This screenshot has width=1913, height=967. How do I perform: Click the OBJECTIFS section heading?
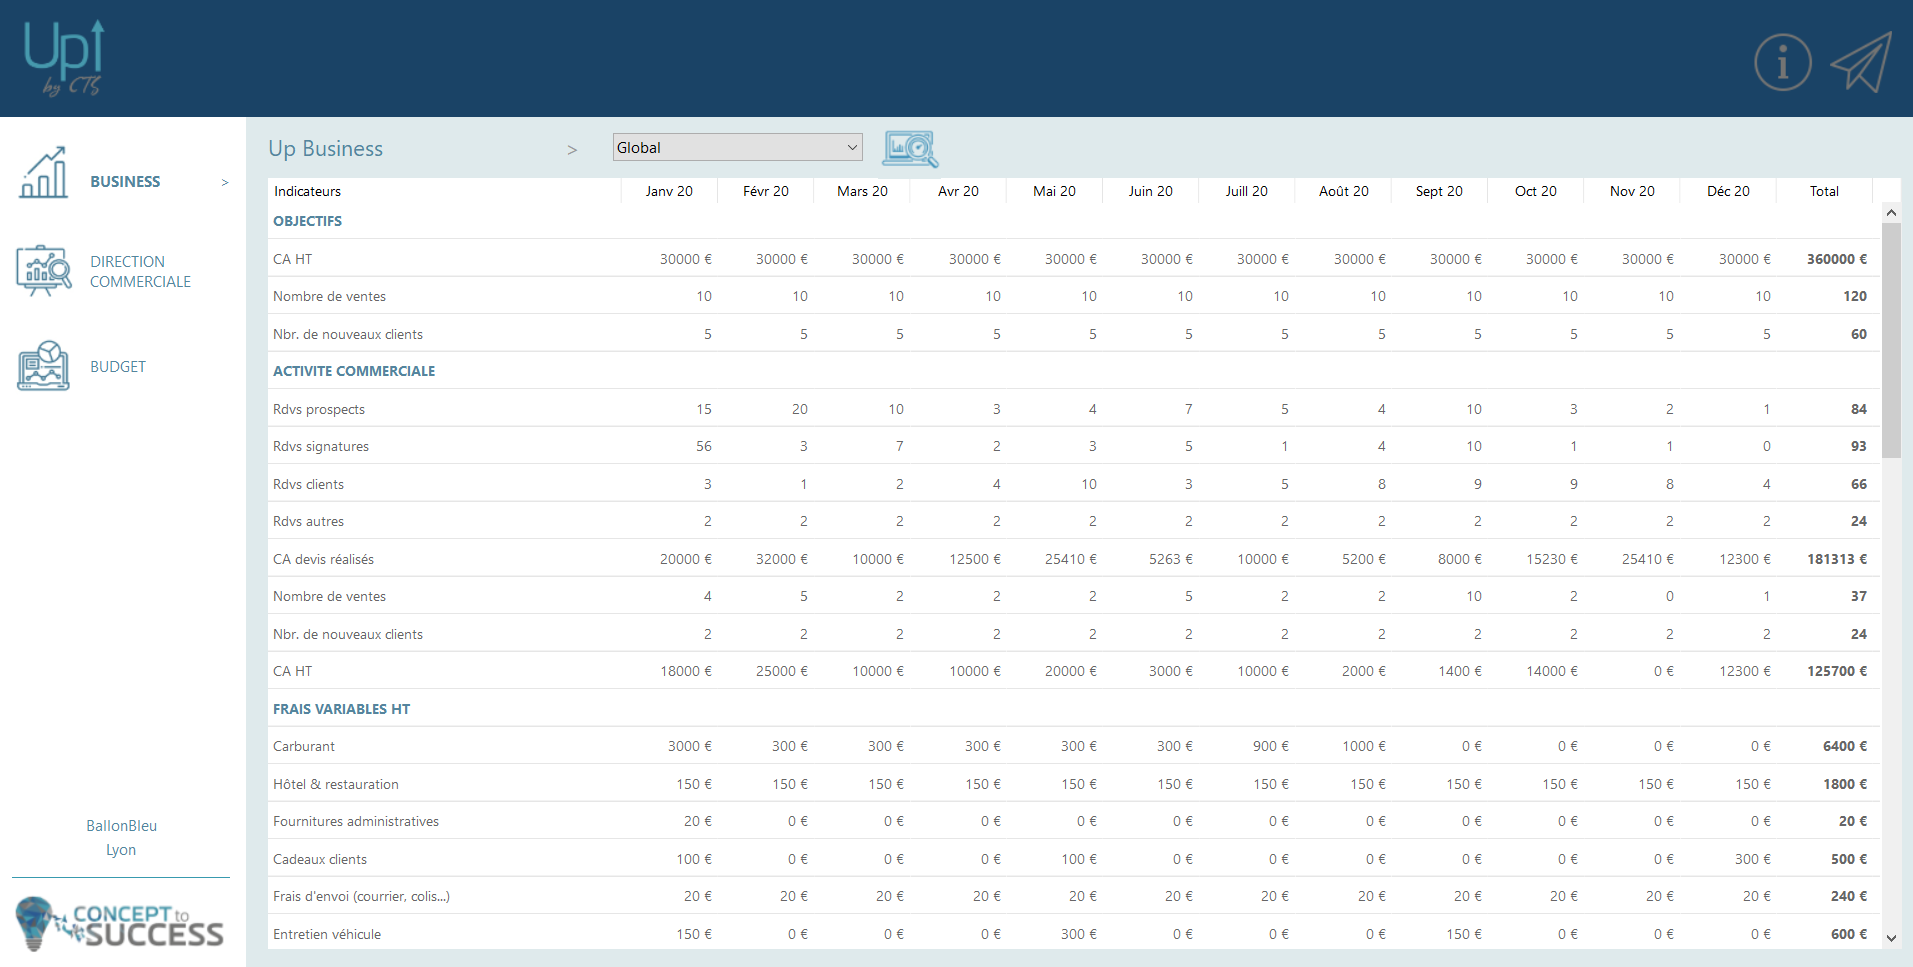[307, 221]
